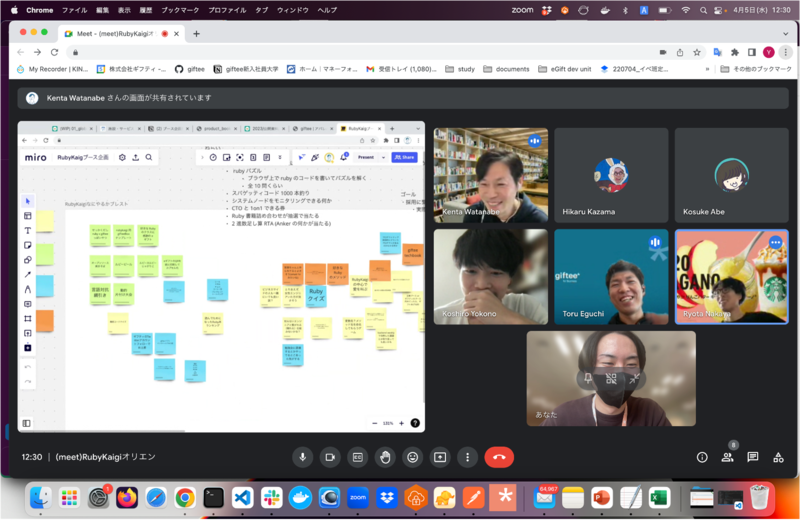Open the chat with everyone panel

[x=753, y=457]
